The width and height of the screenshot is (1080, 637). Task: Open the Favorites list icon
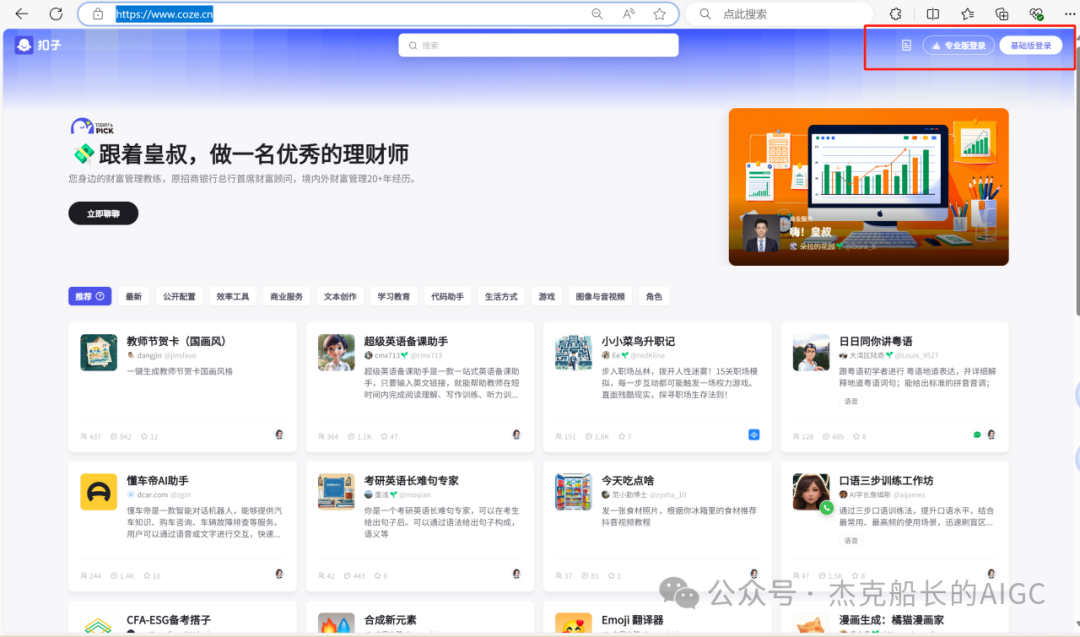tap(968, 14)
